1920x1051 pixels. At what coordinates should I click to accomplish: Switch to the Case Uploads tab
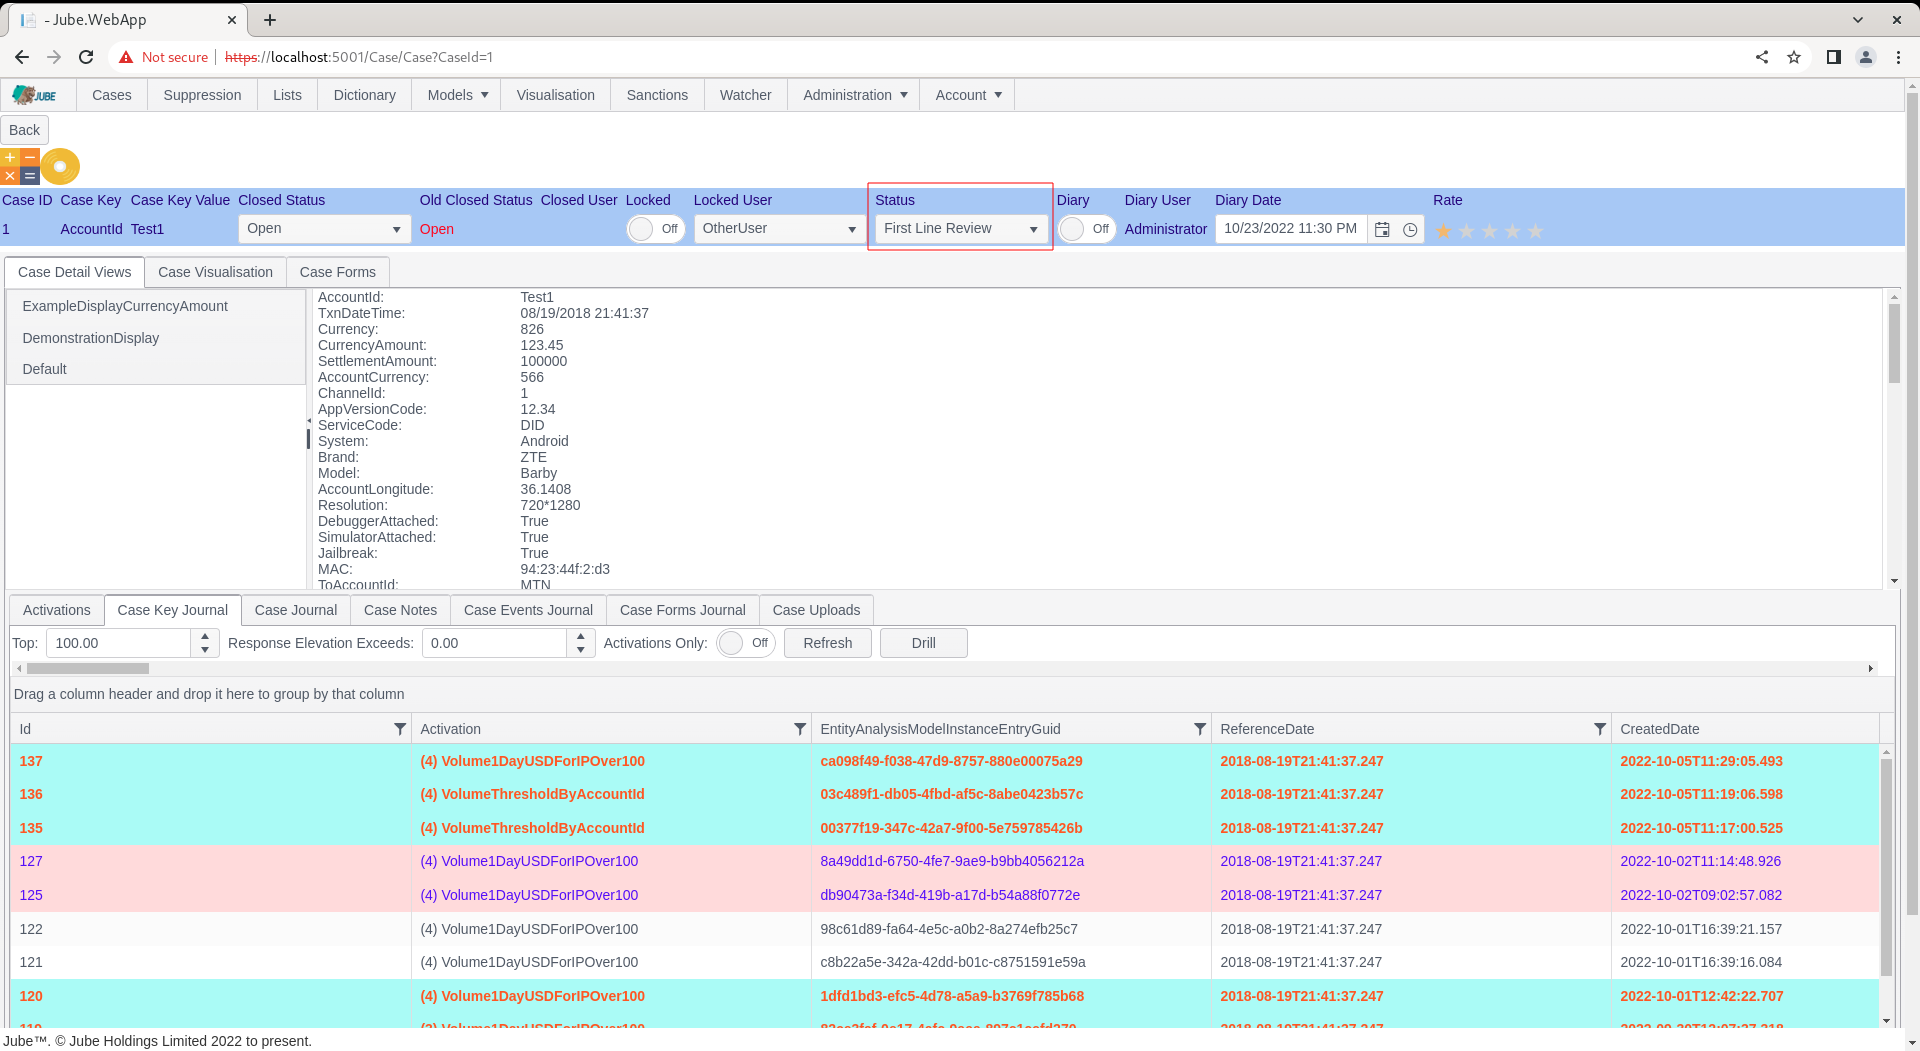click(816, 610)
